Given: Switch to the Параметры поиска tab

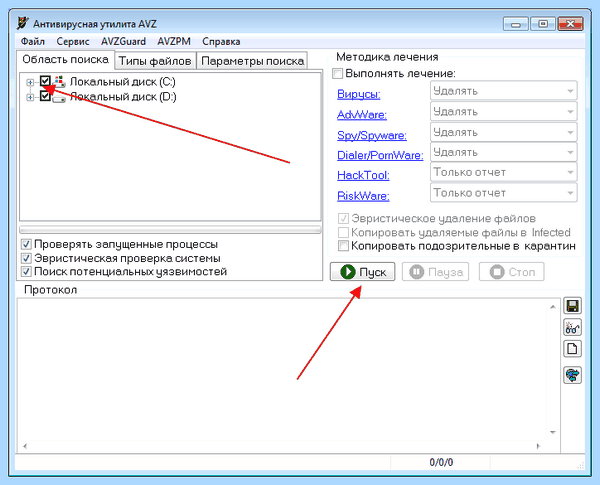Looking at the screenshot, I should click(252, 61).
